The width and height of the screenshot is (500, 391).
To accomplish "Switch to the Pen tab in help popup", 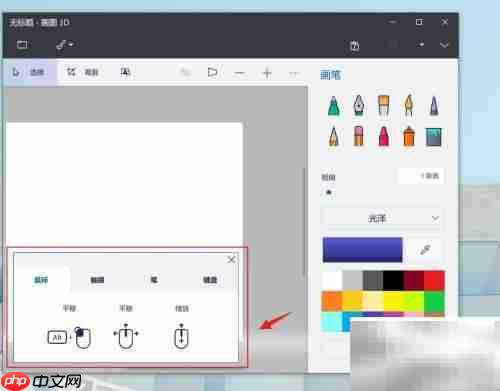I will [154, 280].
